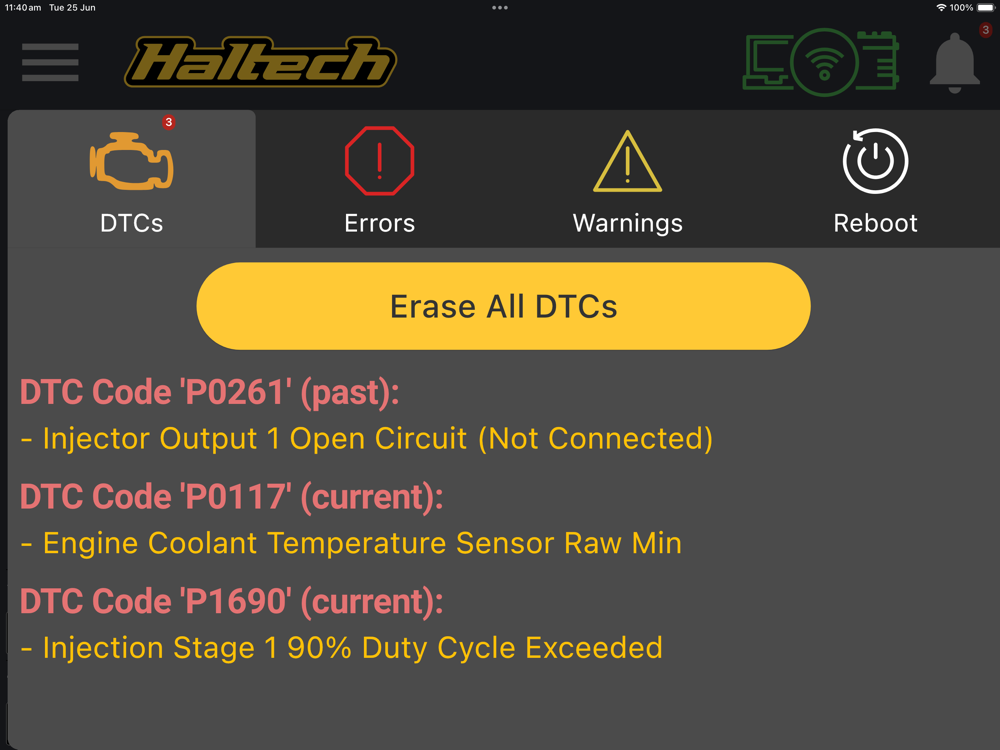Open the hamburger navigation menu
The image size is (1000, 750).
(x=50, y=62)
